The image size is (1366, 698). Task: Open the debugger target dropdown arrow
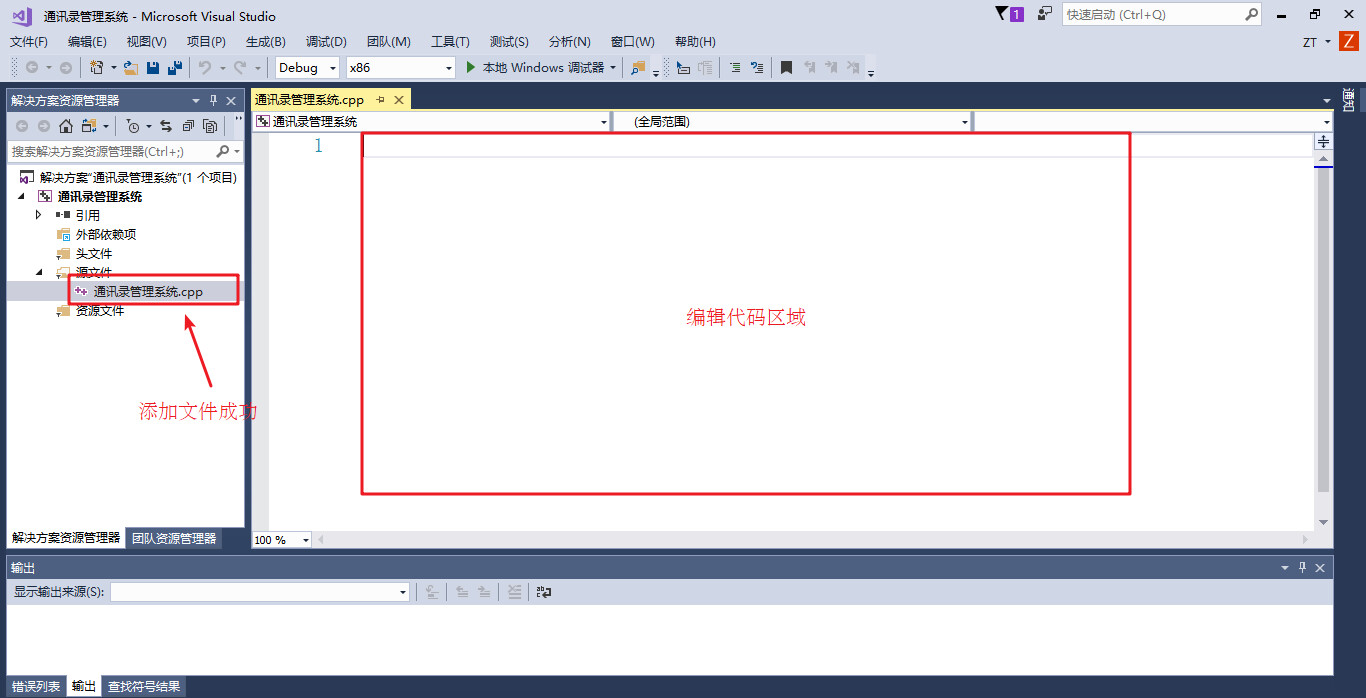(x=613, y=68)
